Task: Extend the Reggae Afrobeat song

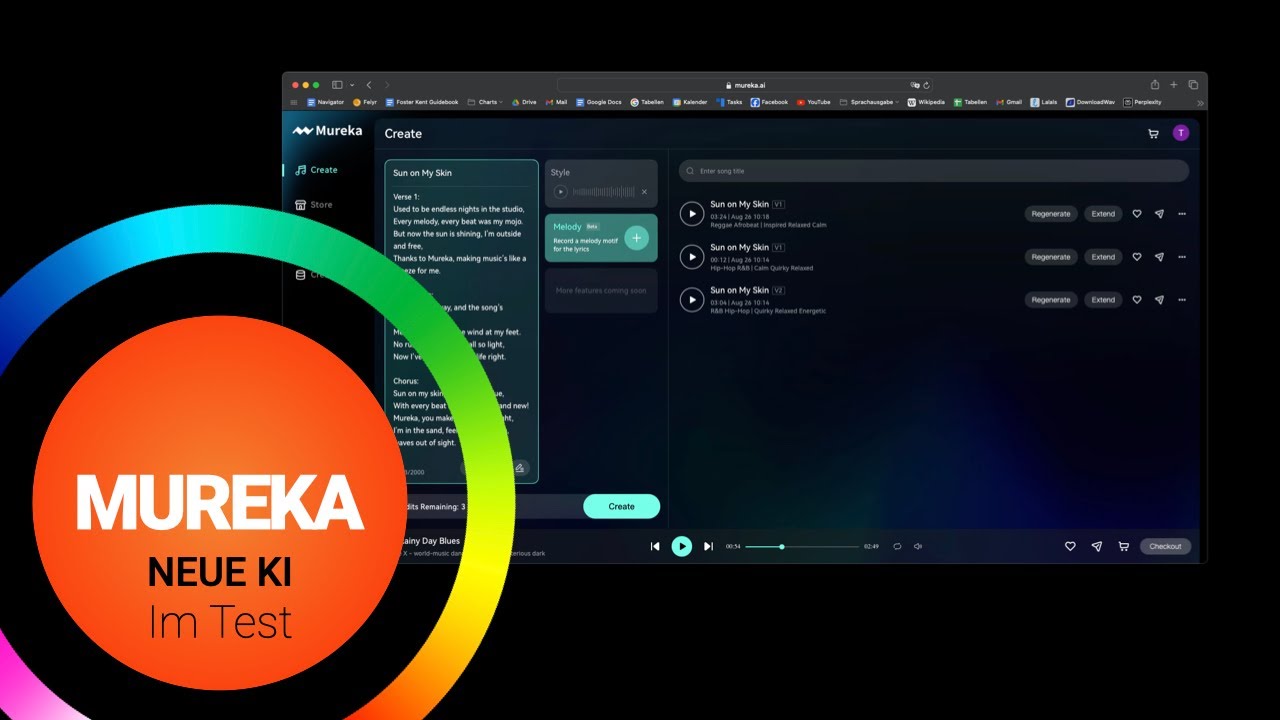Action: (x=1103, y=214)
